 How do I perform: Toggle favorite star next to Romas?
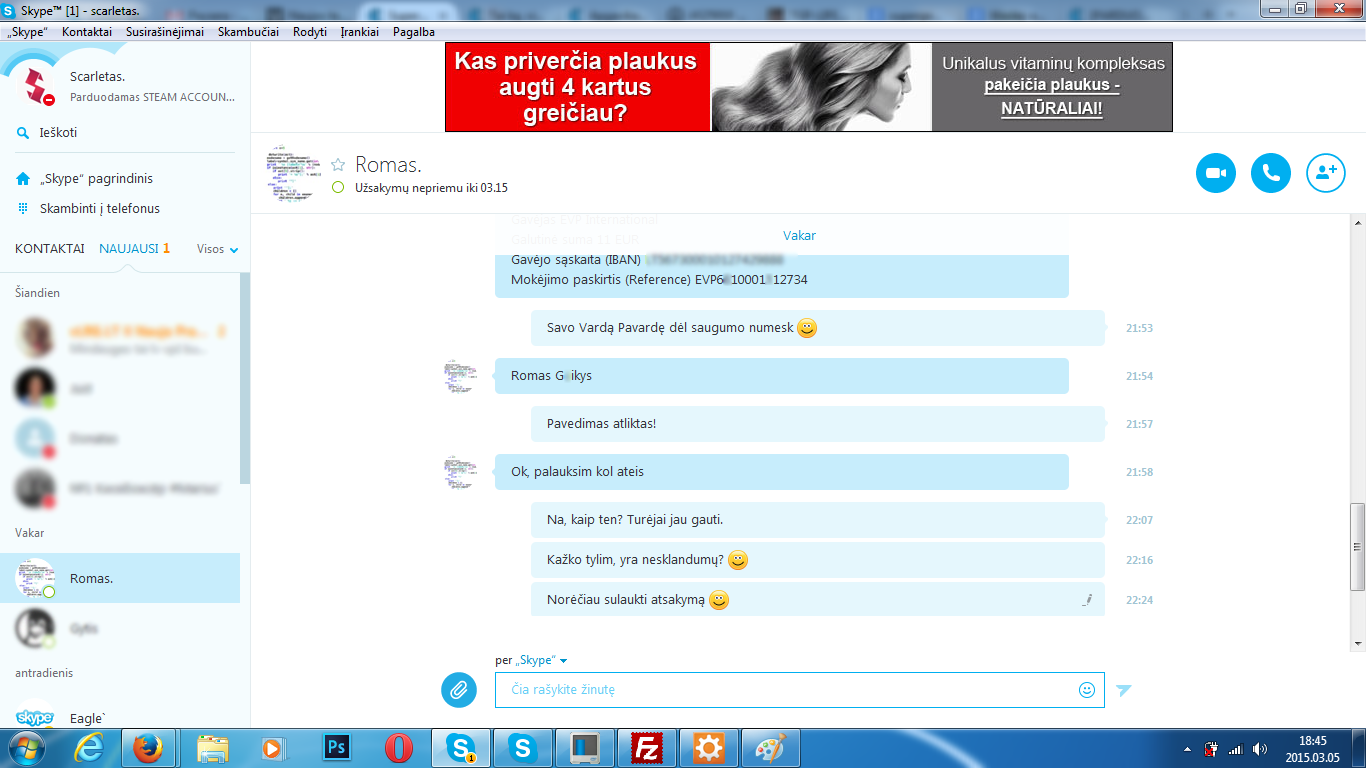coord(338,165)
